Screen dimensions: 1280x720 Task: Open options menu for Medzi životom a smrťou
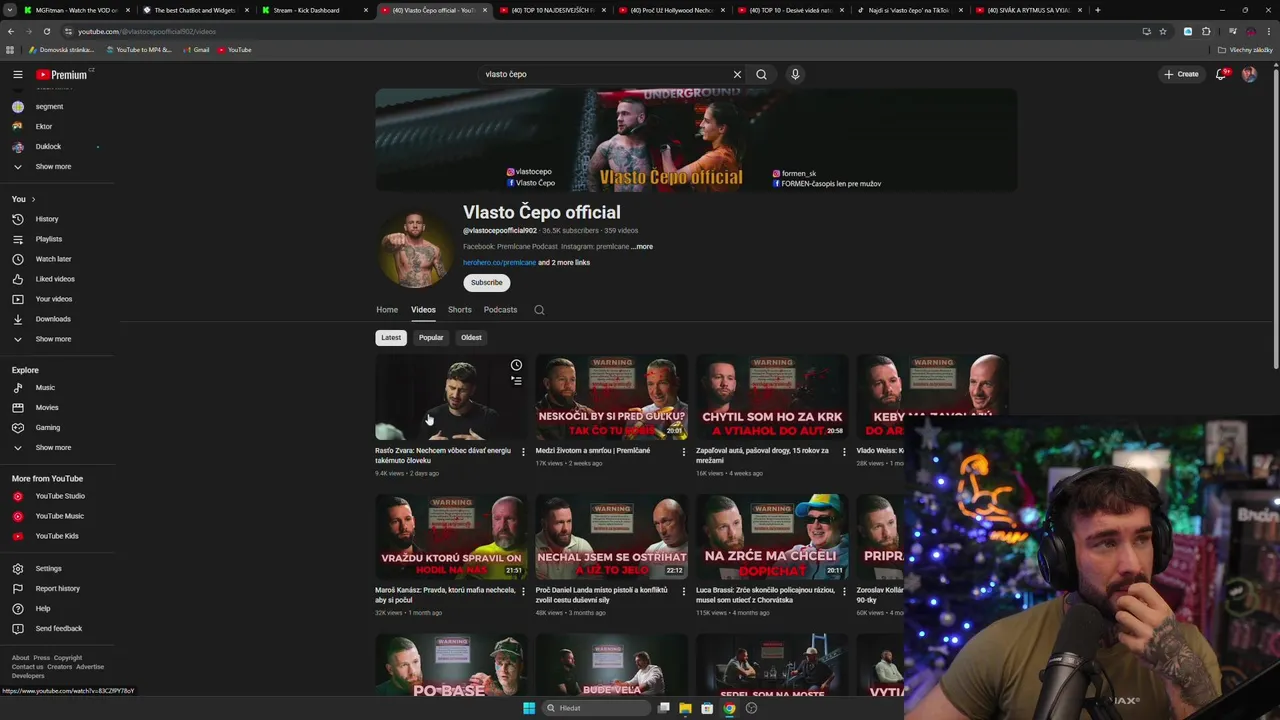point(684,452)
